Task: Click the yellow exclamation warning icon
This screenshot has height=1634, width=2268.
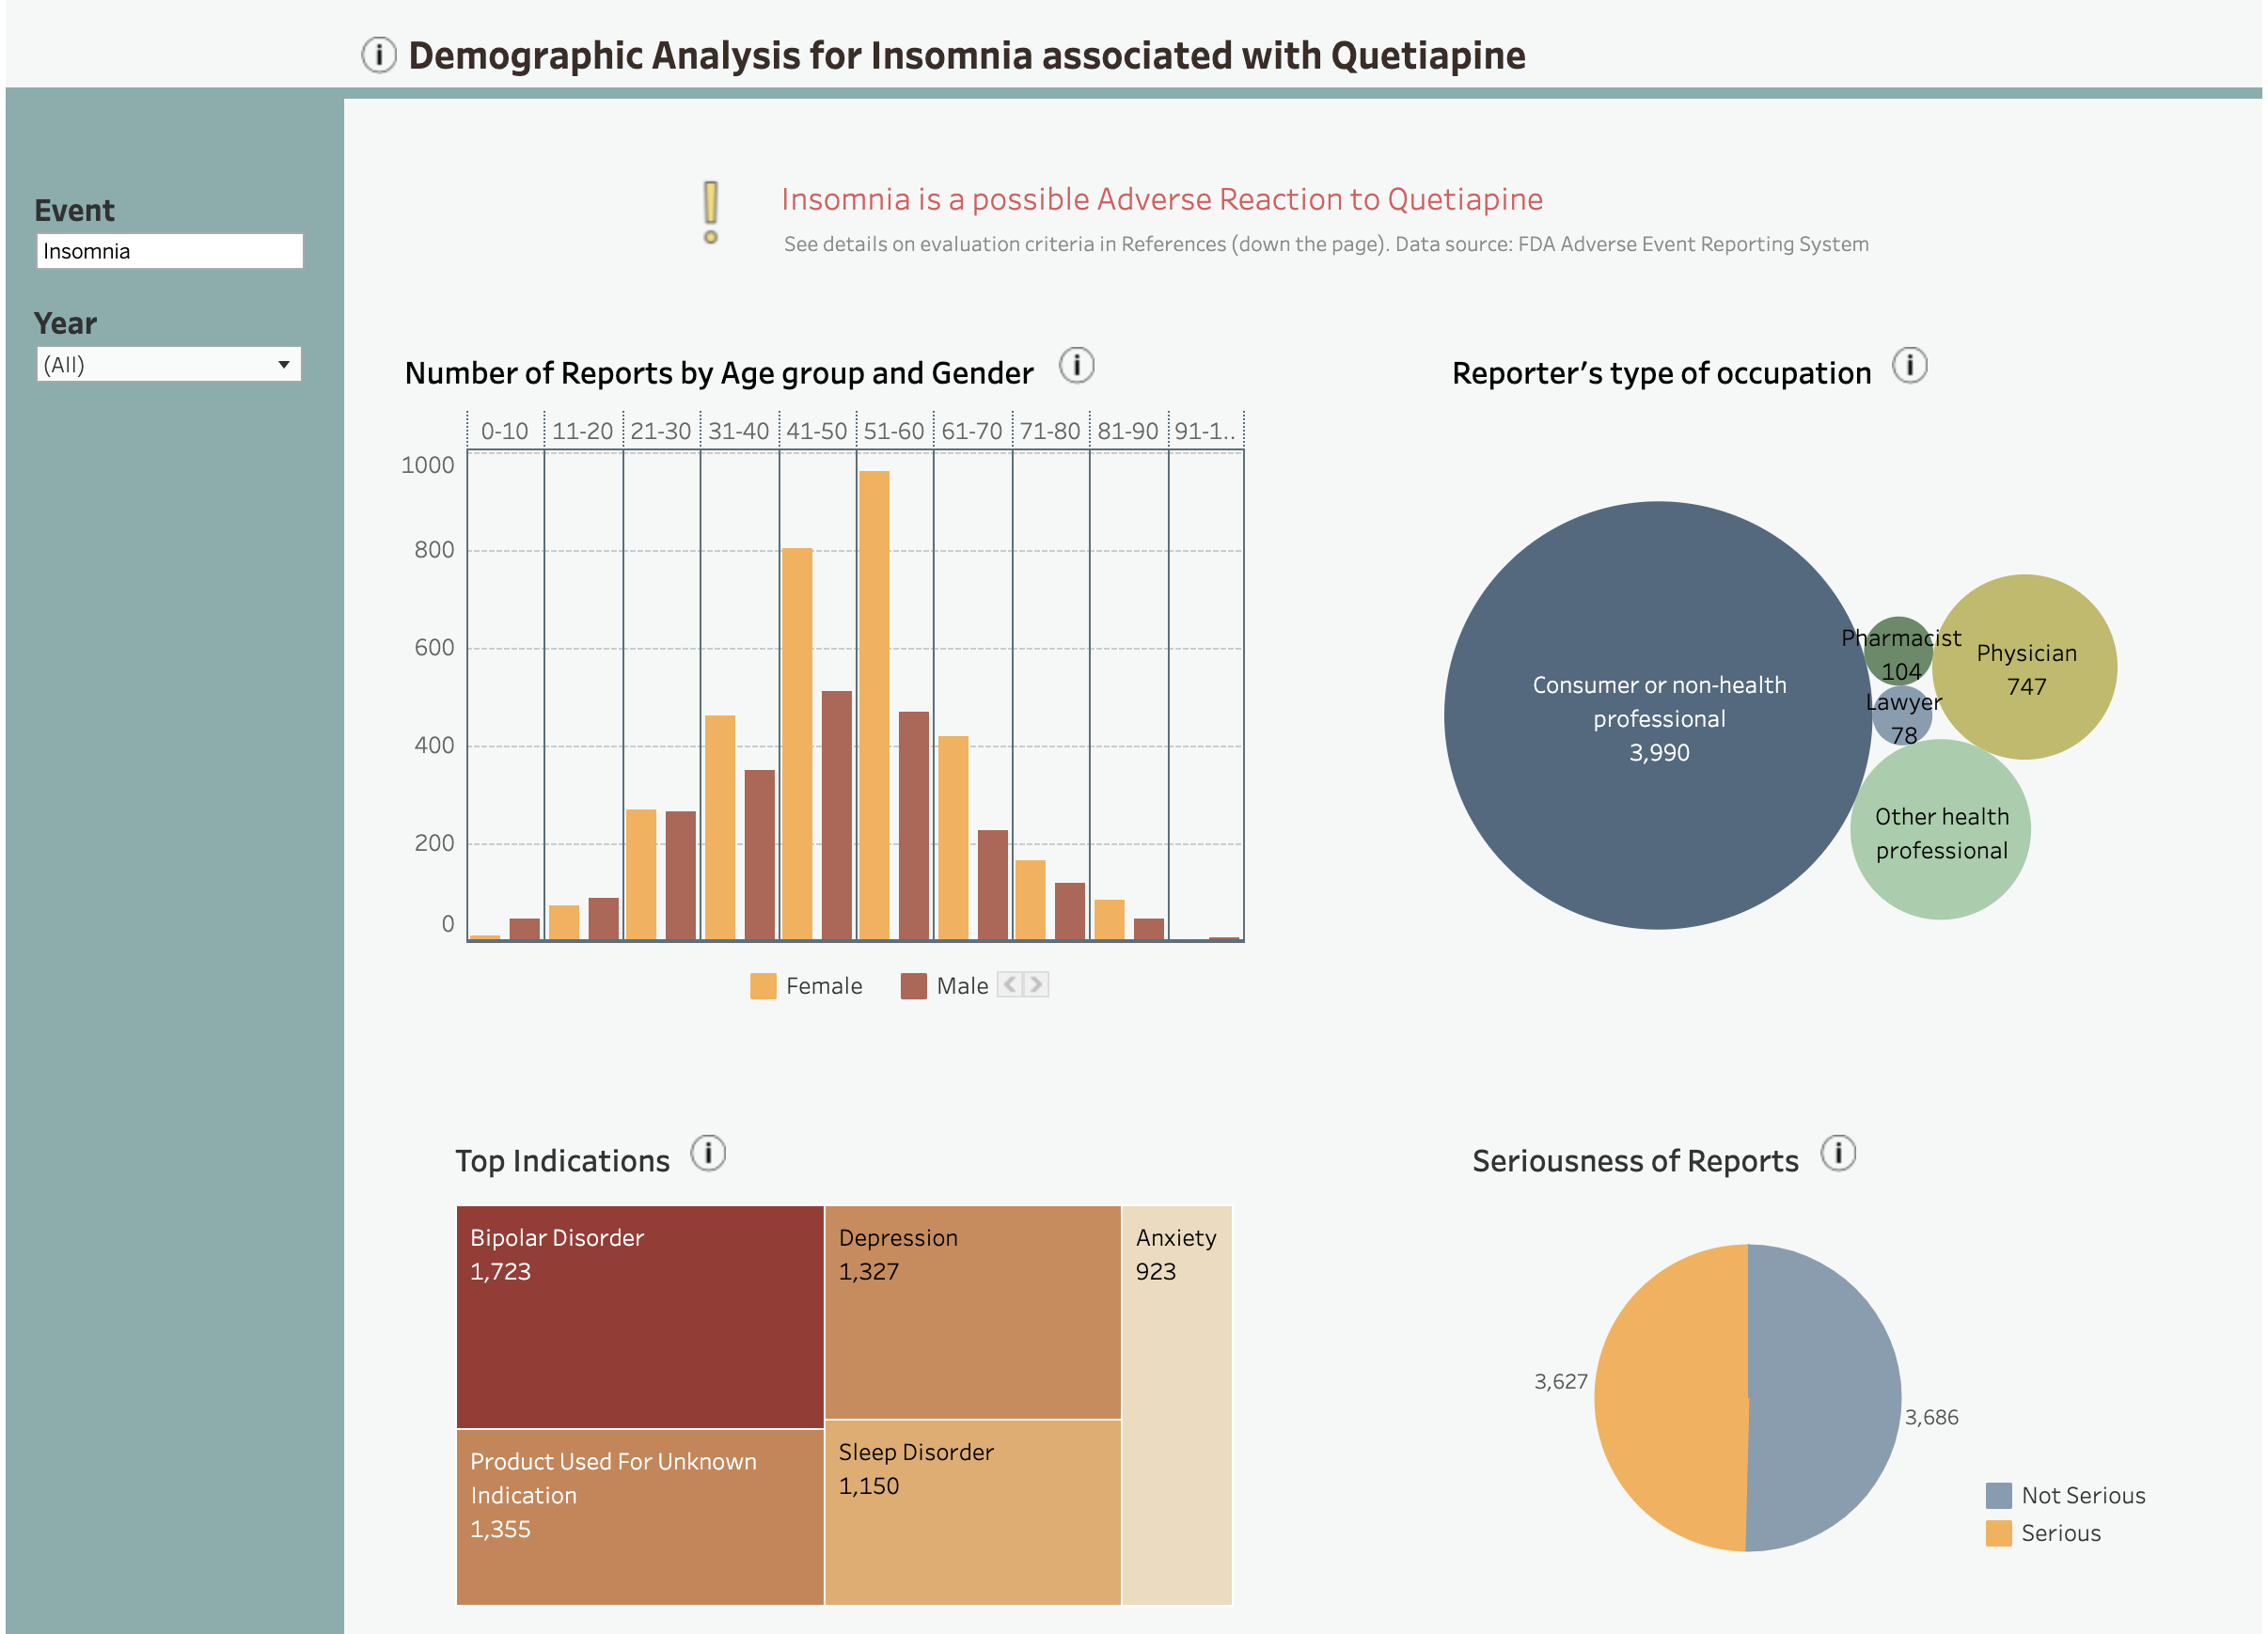Action: coord(710,212)
